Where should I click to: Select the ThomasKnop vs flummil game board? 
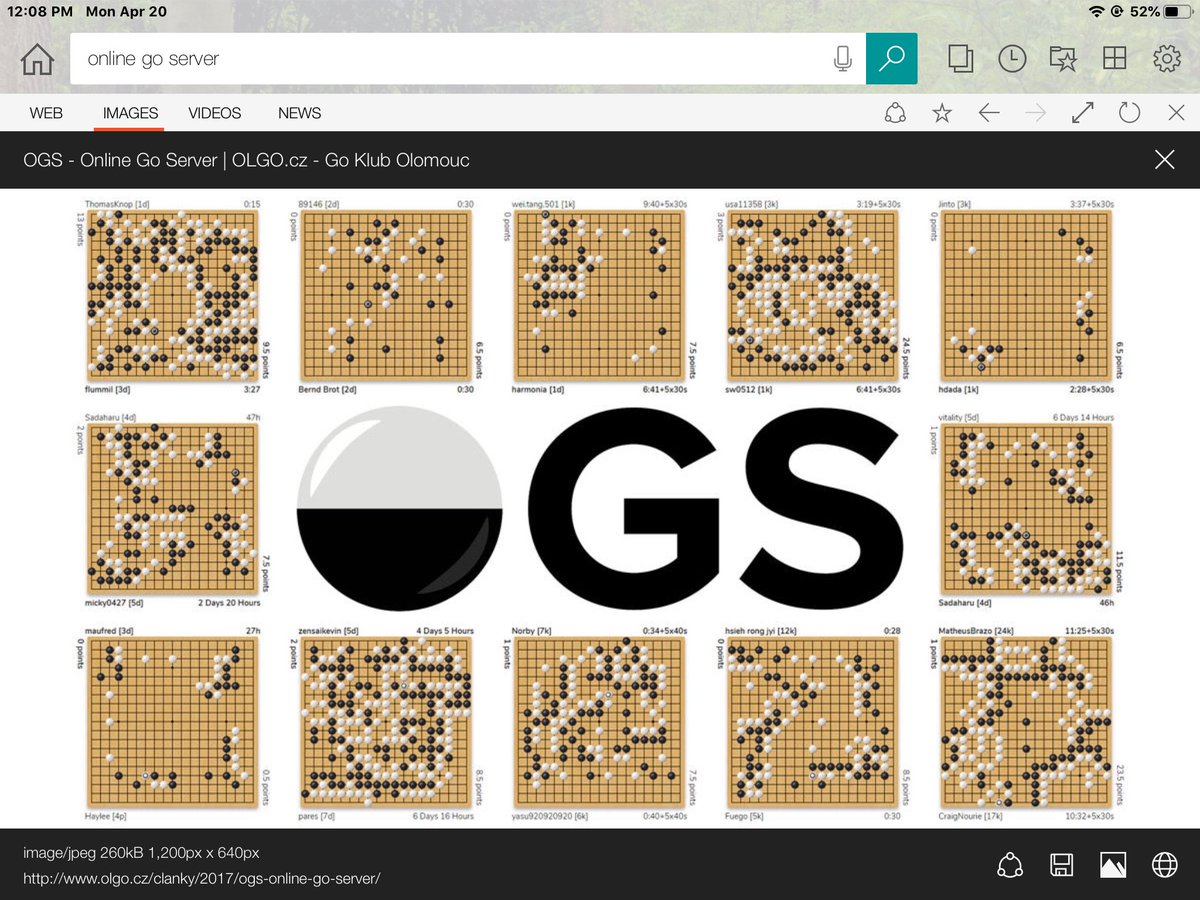172,294
